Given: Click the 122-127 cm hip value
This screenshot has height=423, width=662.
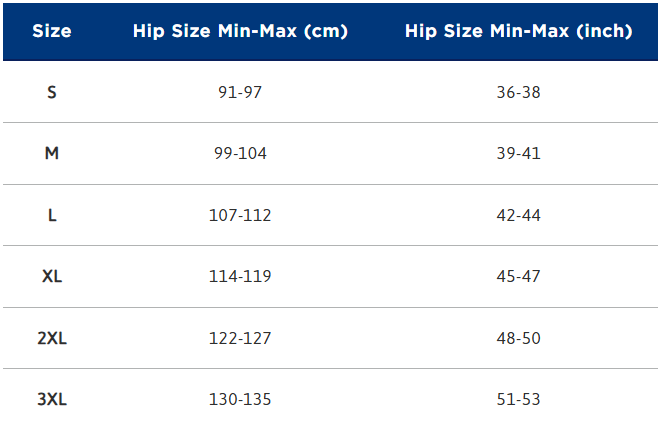Looking at the screenshot, I should [x=240, y=338].
